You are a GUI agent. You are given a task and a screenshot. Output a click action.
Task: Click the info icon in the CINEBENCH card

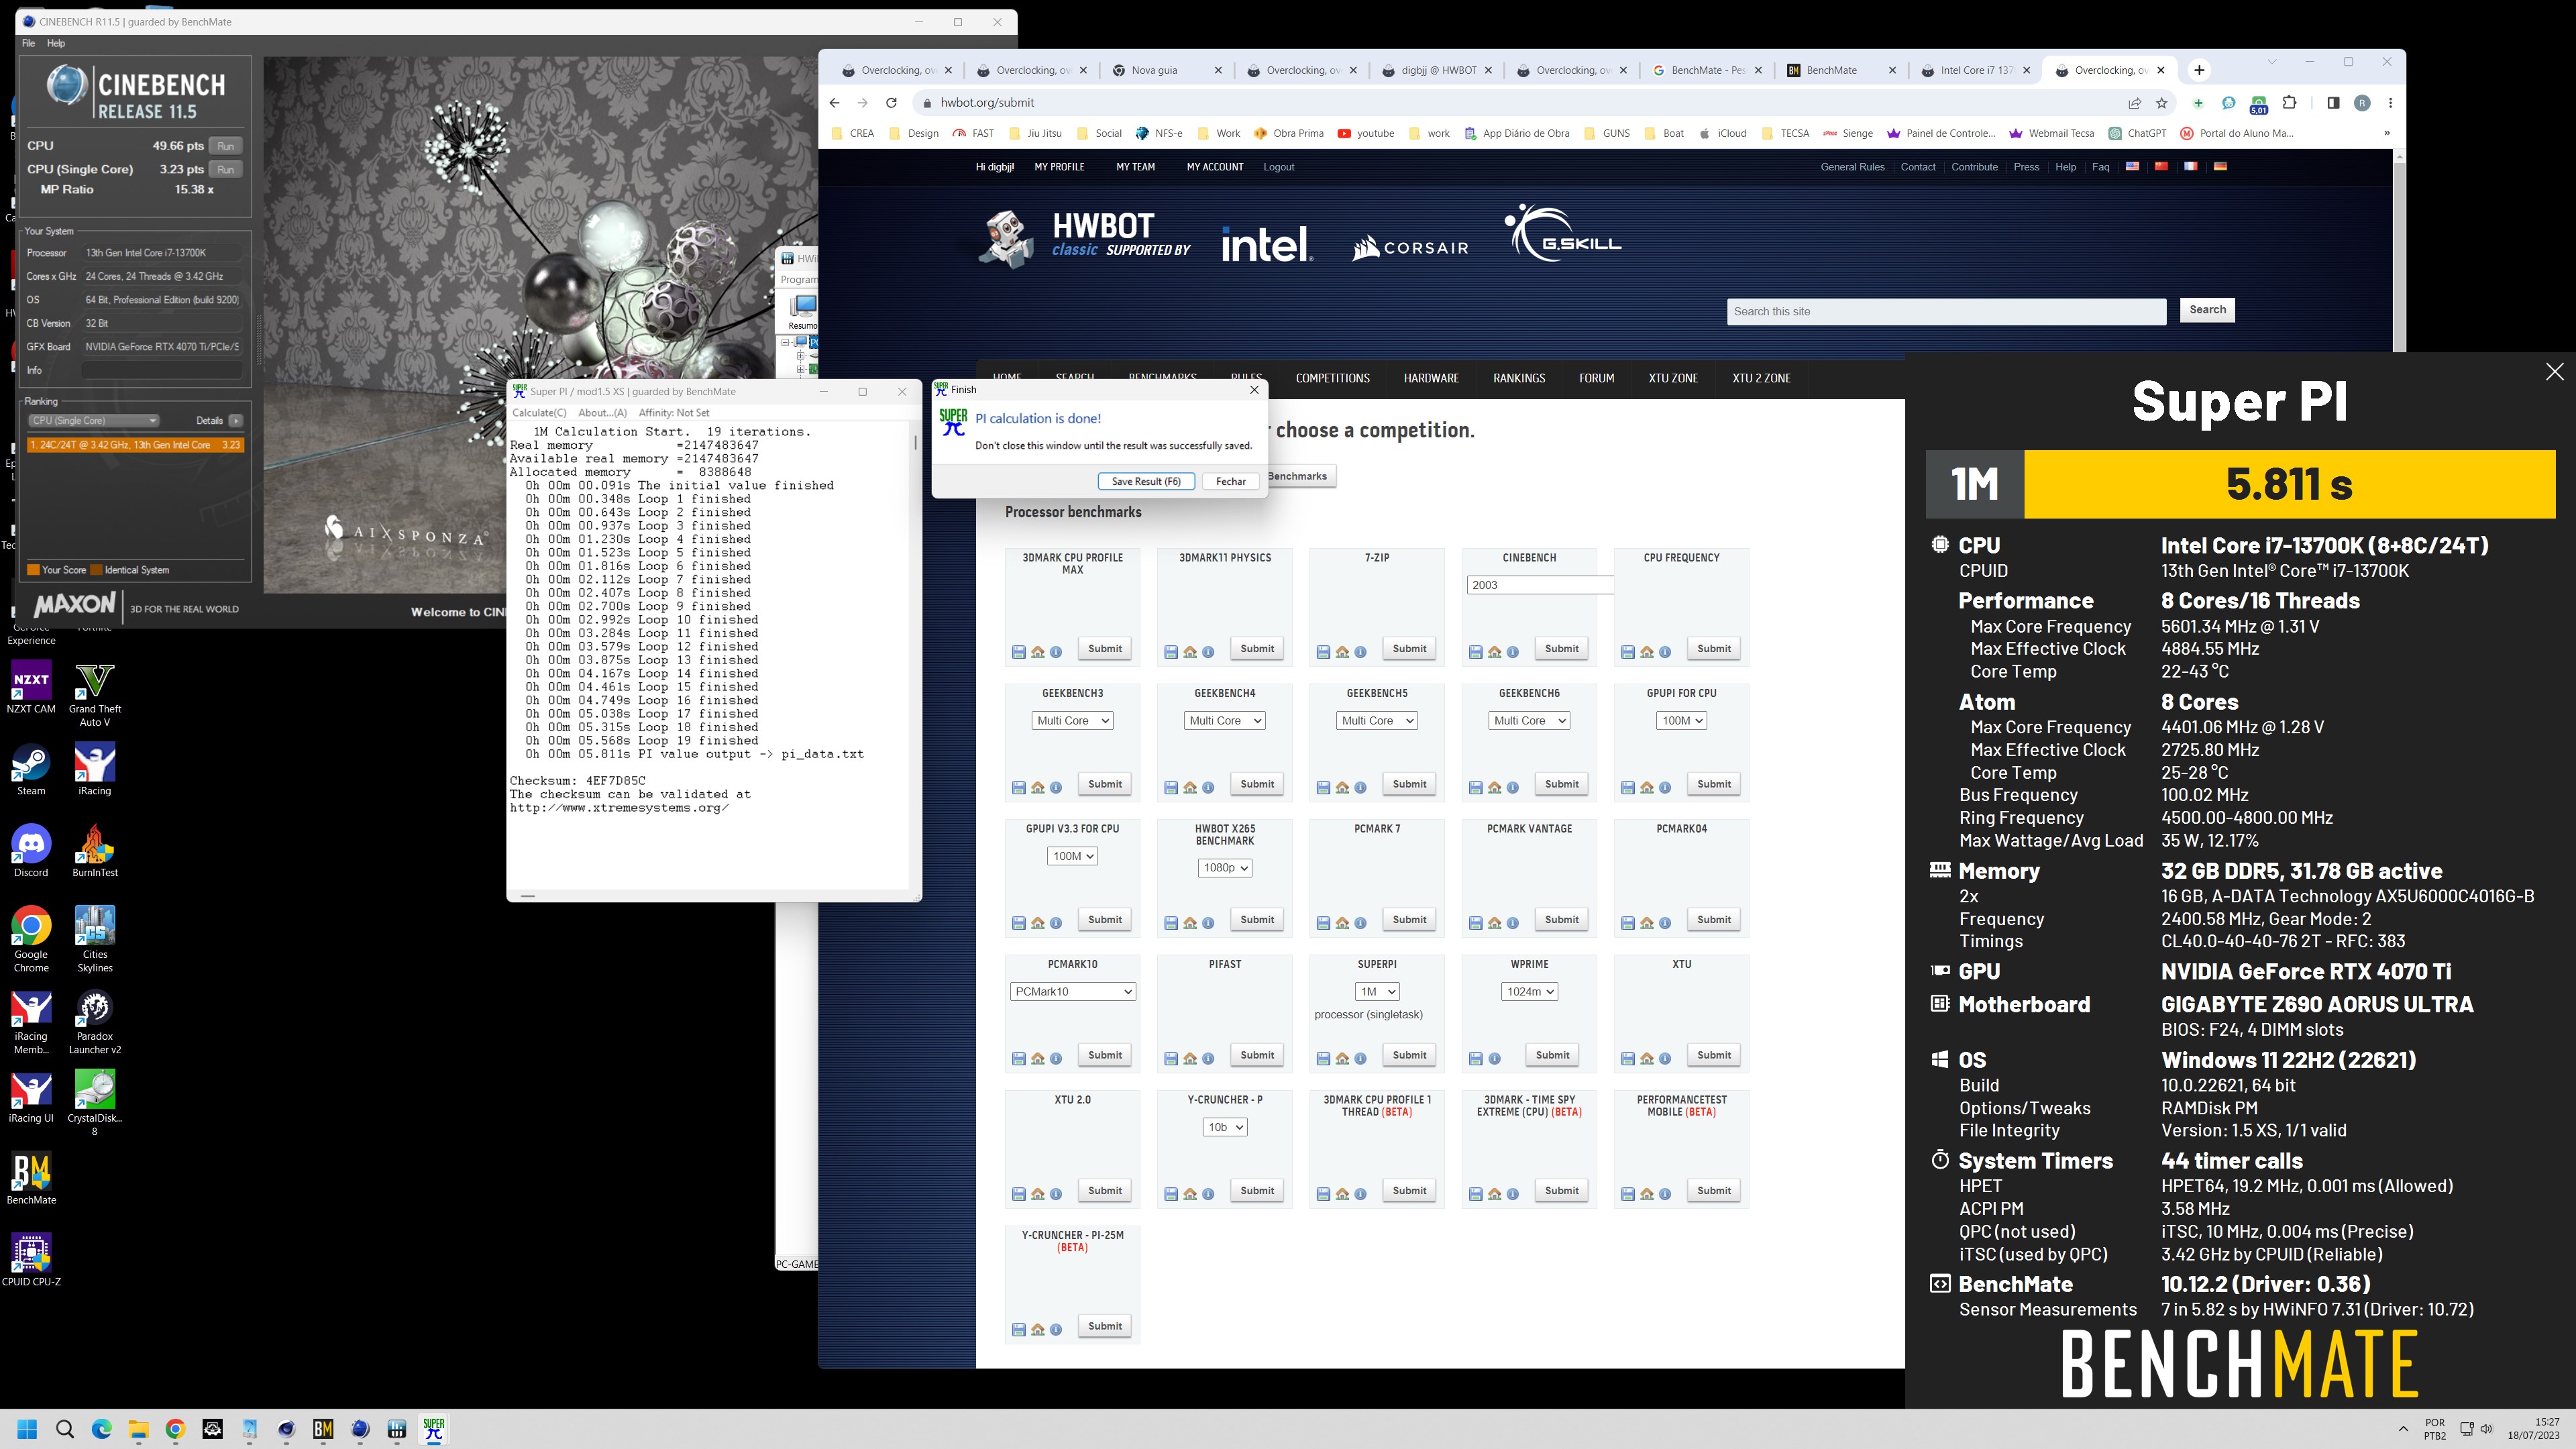coord(1512,652)
